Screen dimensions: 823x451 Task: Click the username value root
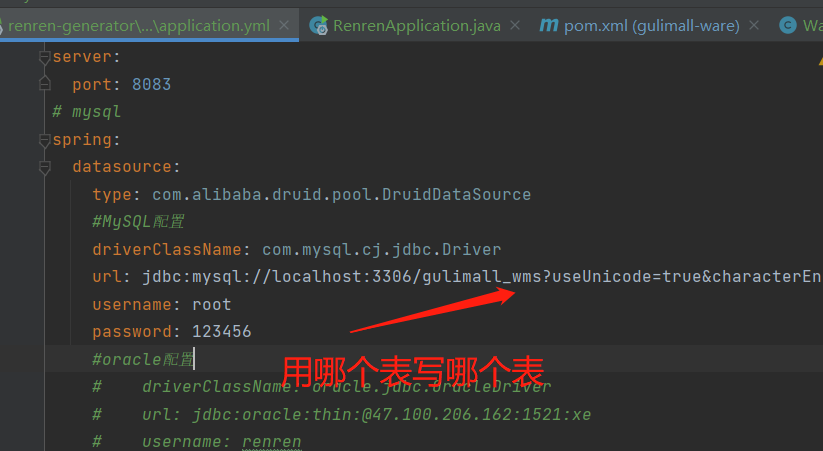point(212,305)
